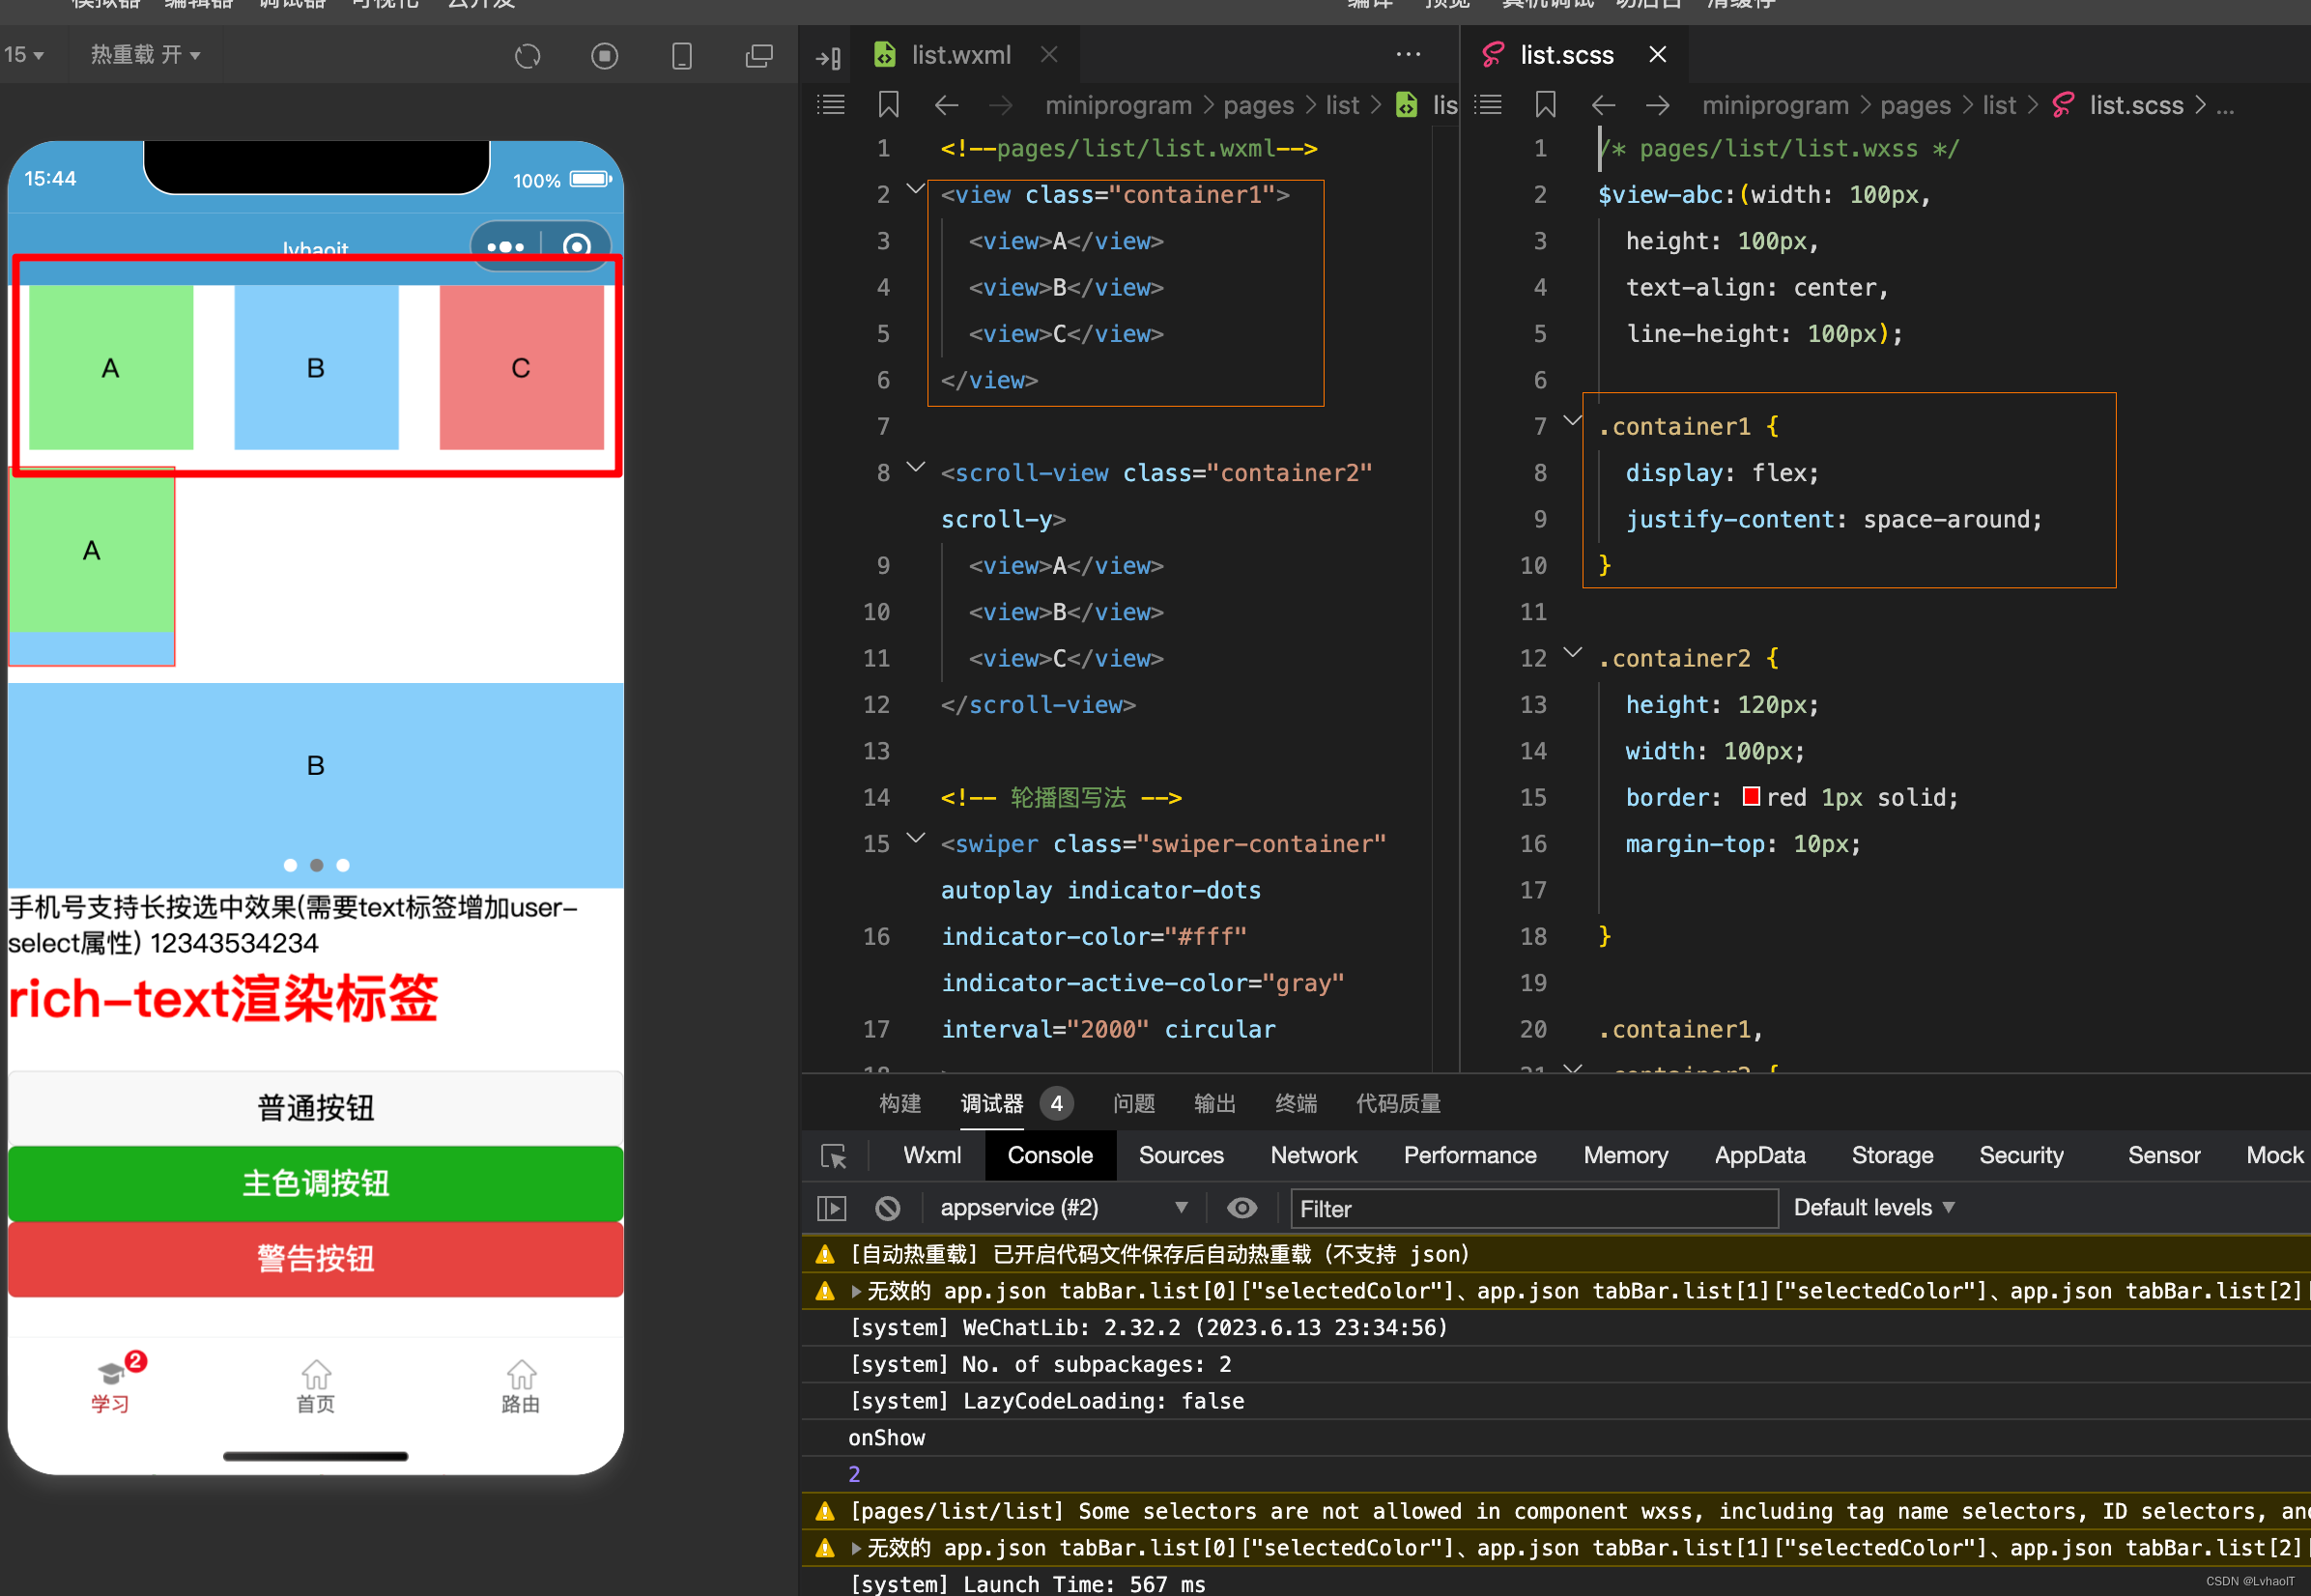Switch to the Sources devtools tab

(x=1180, y=1156)
